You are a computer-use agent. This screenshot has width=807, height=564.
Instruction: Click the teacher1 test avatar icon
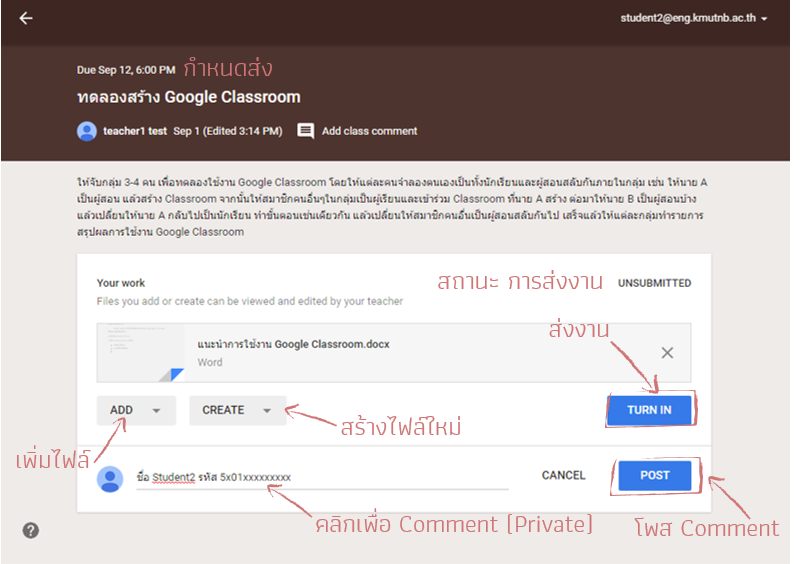tap(87, 131)
